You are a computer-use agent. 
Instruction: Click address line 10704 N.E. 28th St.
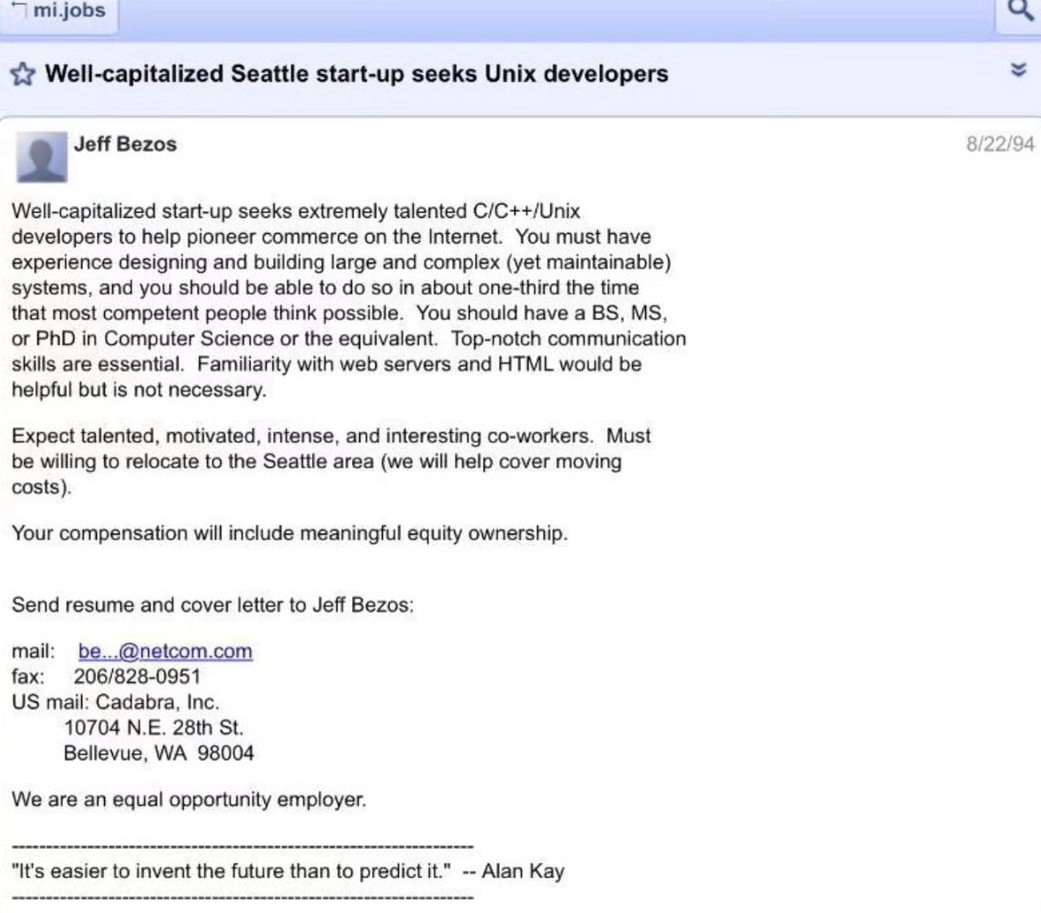[x=154, y=728]
